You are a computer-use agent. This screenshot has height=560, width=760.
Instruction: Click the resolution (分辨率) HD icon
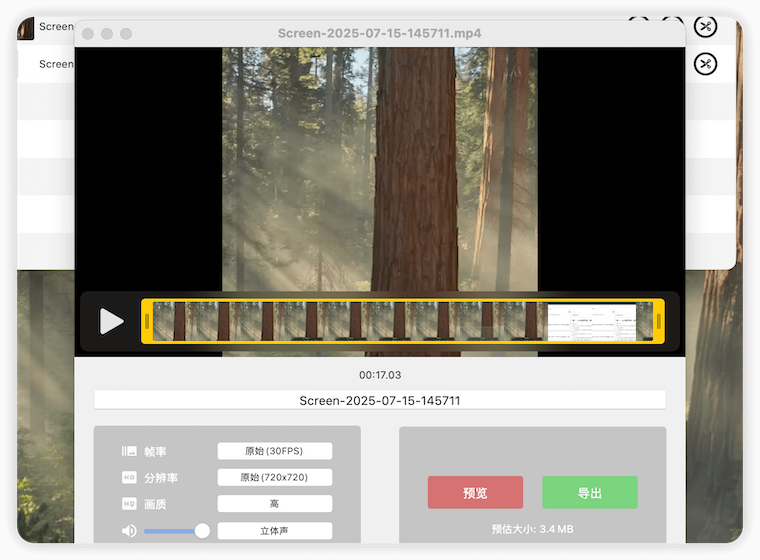click(129, 478)
